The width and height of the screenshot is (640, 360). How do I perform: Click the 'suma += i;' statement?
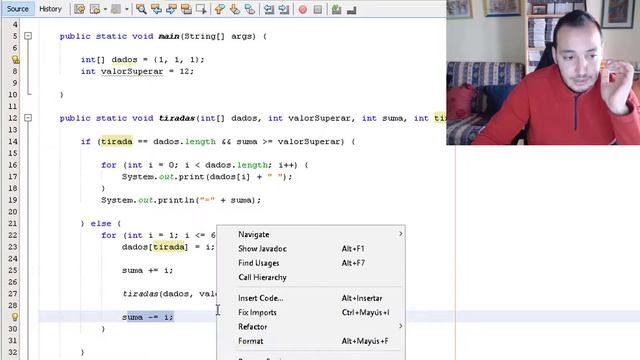(147, 271)
